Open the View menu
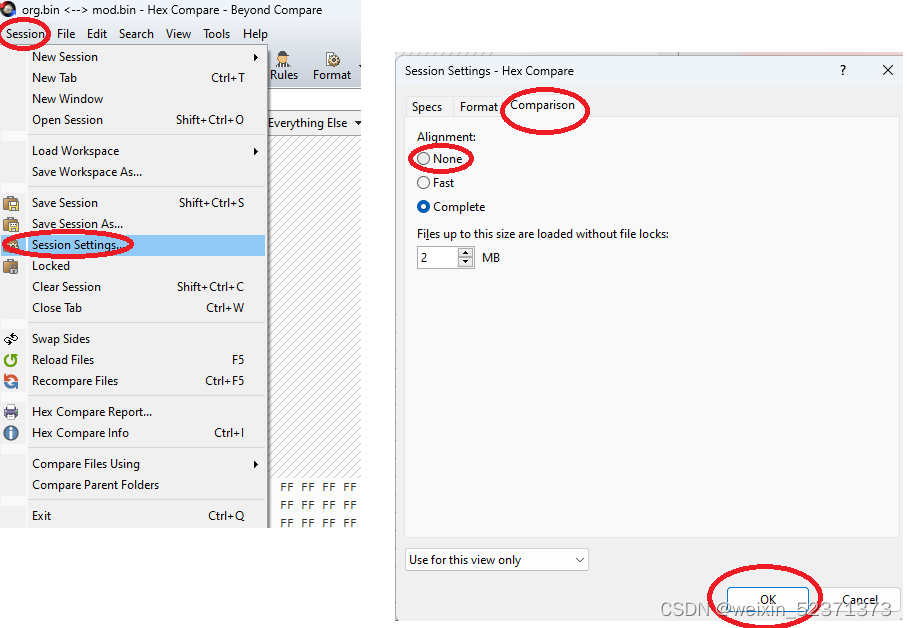 coord(178,34)
